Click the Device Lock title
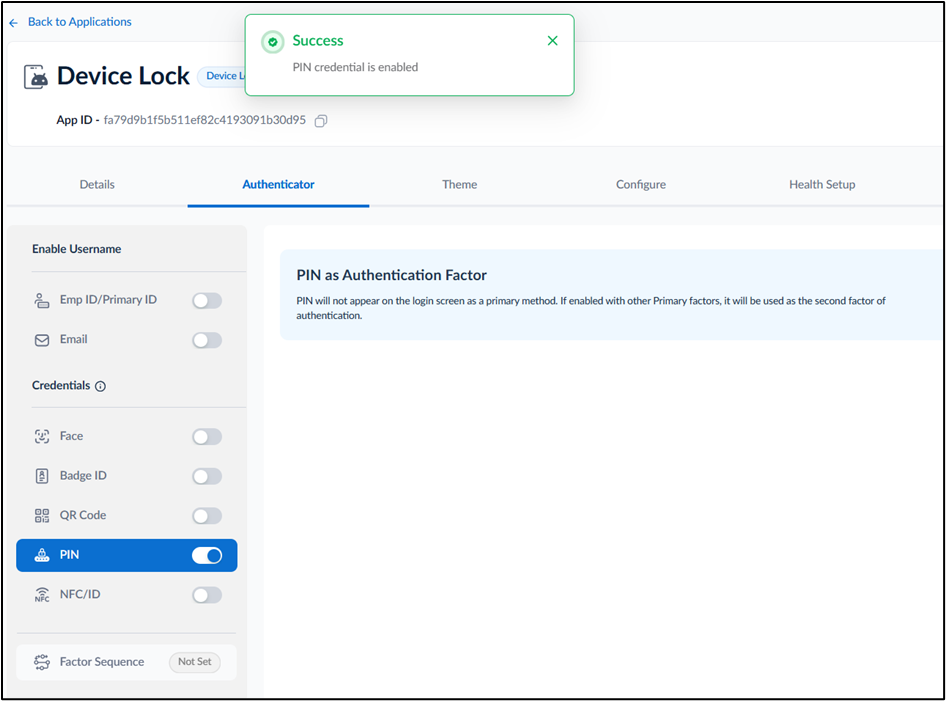The image size is (946, 701). click(123, 76)
